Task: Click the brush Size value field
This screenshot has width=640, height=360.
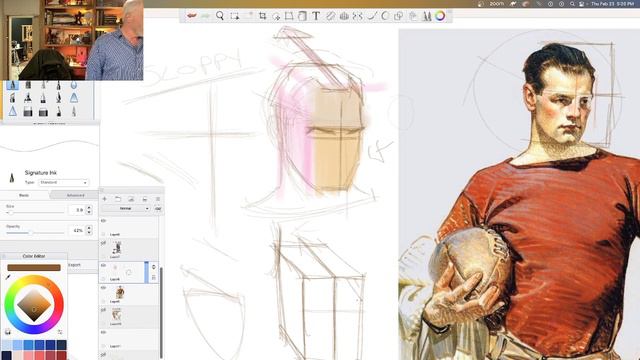Action: (77, 210)
